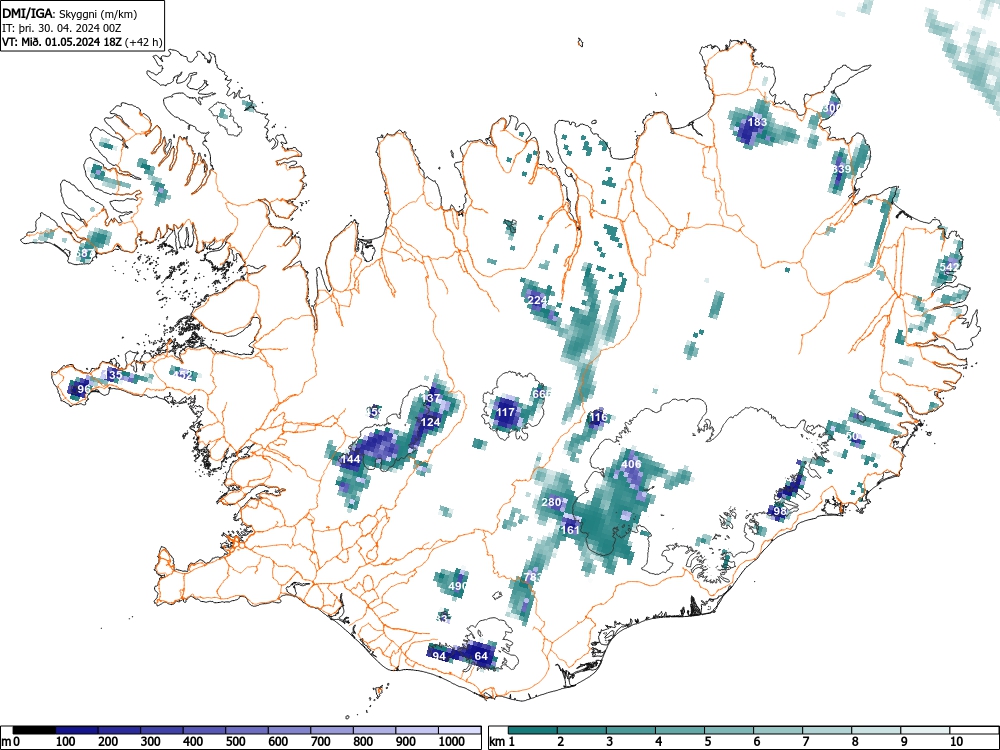This screenshot has height=750, width=1000.
Task: Click the '542' value on the east coast
Action: (949, 266)
